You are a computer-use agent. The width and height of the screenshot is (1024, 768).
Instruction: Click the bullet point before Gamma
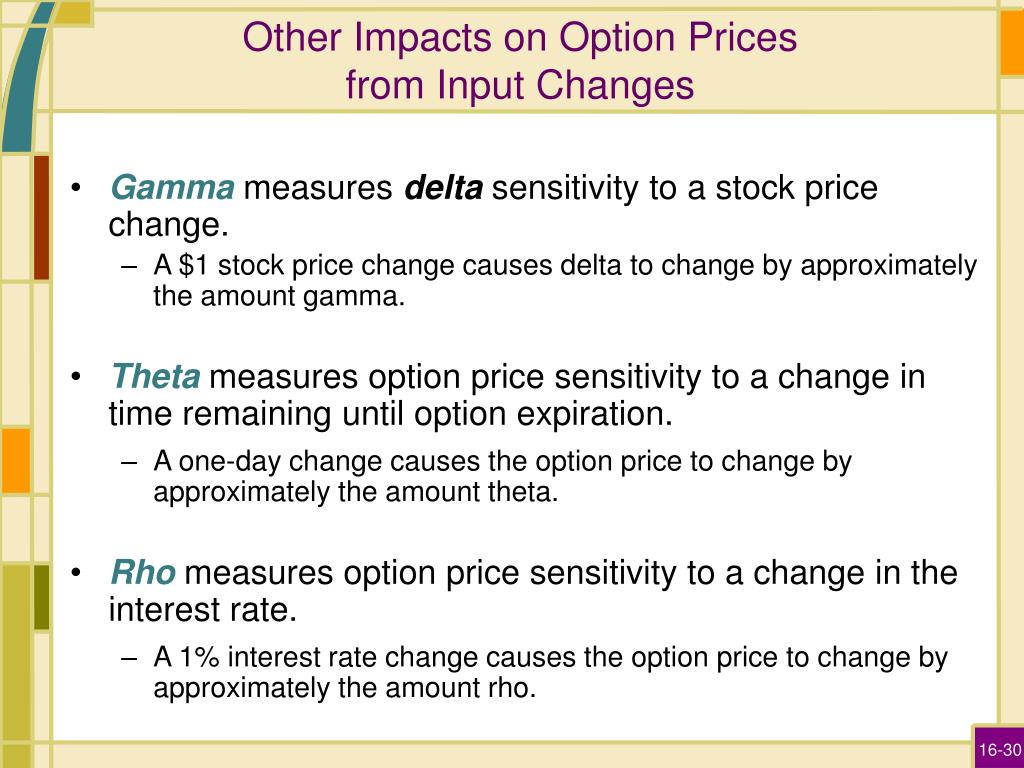pyautogui.click(x=76, y=189)
